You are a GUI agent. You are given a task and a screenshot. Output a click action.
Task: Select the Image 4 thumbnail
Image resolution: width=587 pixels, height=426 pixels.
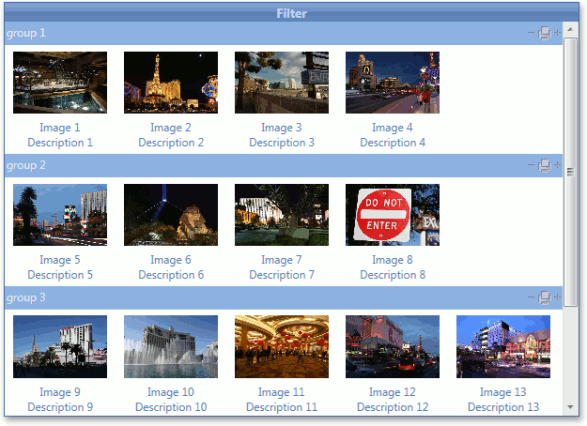392,83
